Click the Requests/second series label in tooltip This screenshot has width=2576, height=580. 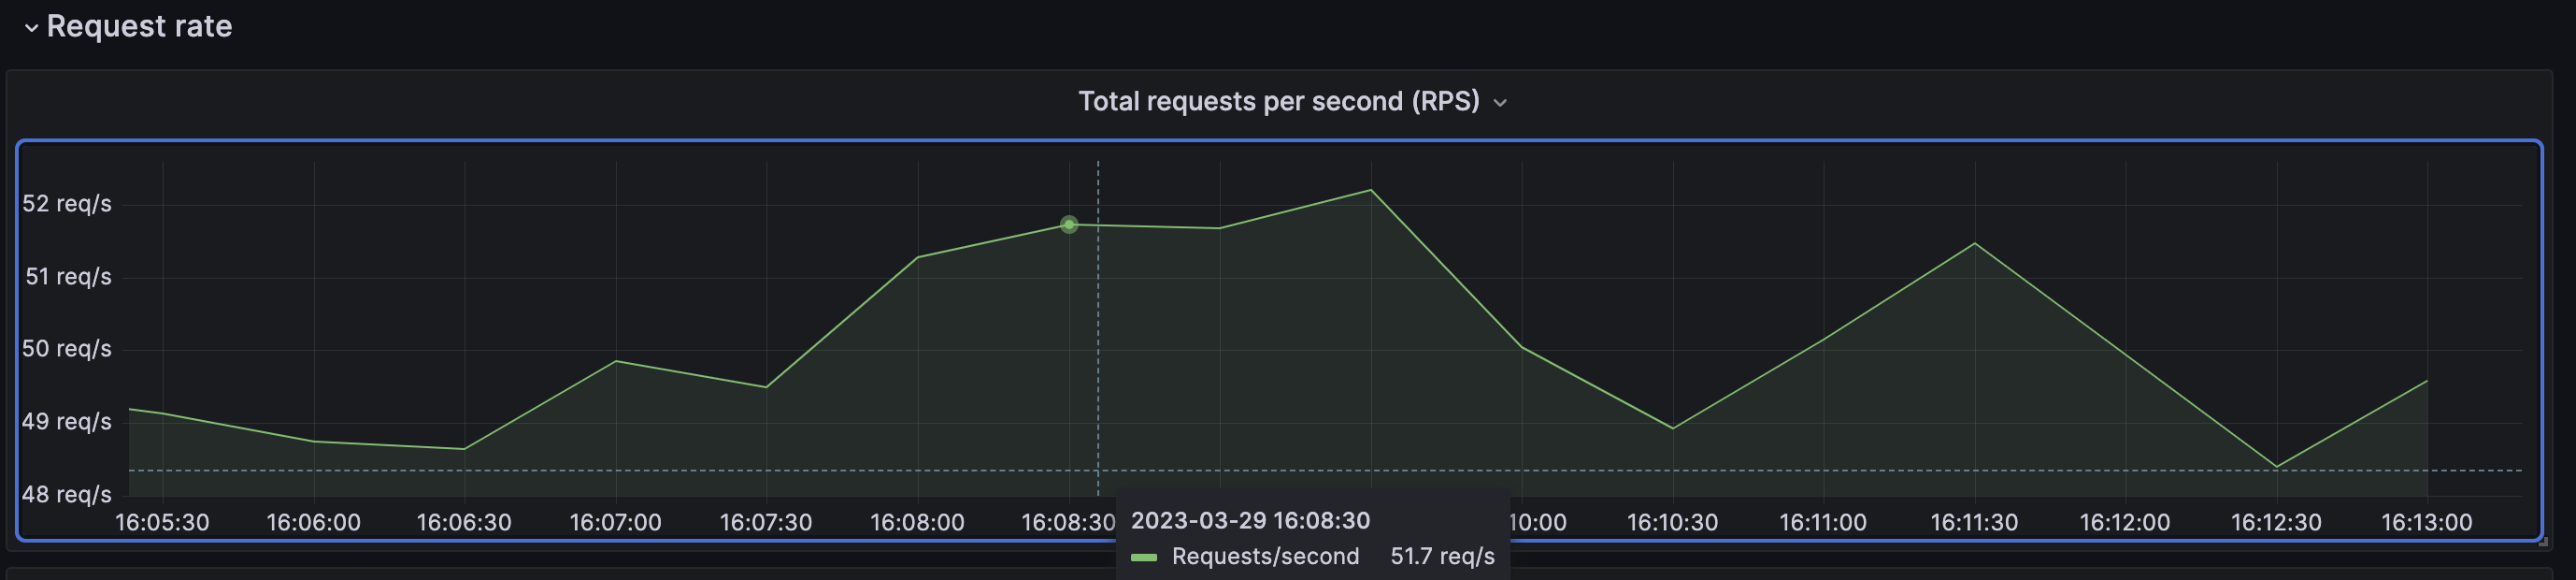pyautogui.click(x=1265, y=556)
